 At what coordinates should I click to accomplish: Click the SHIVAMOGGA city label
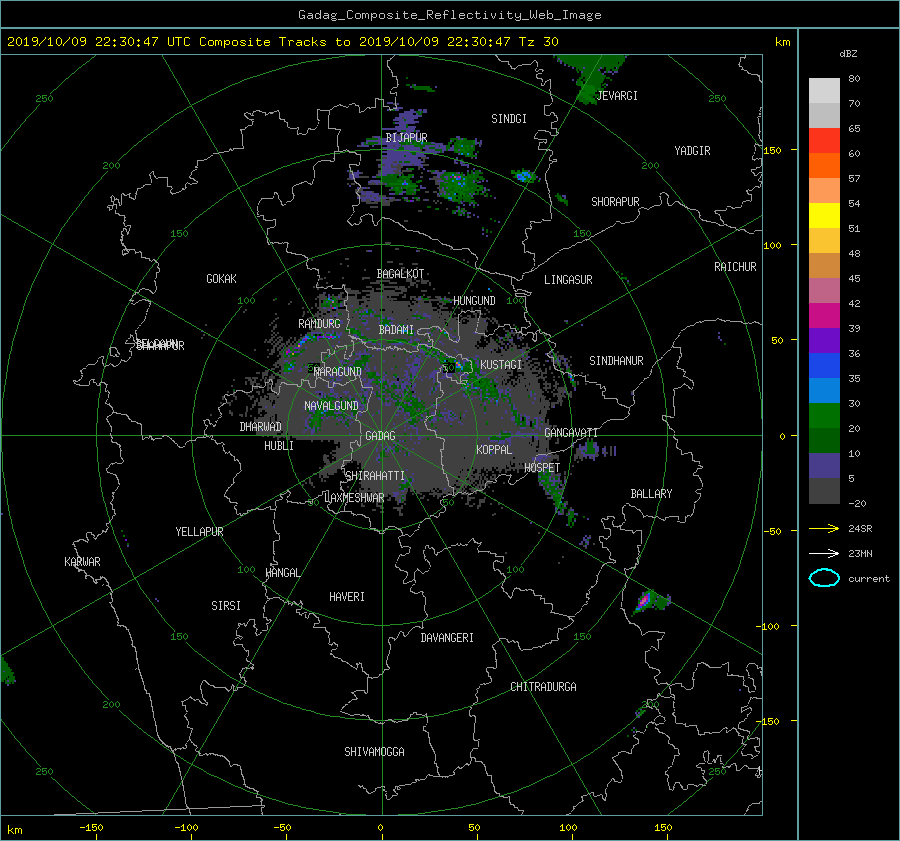coord(374,752)
